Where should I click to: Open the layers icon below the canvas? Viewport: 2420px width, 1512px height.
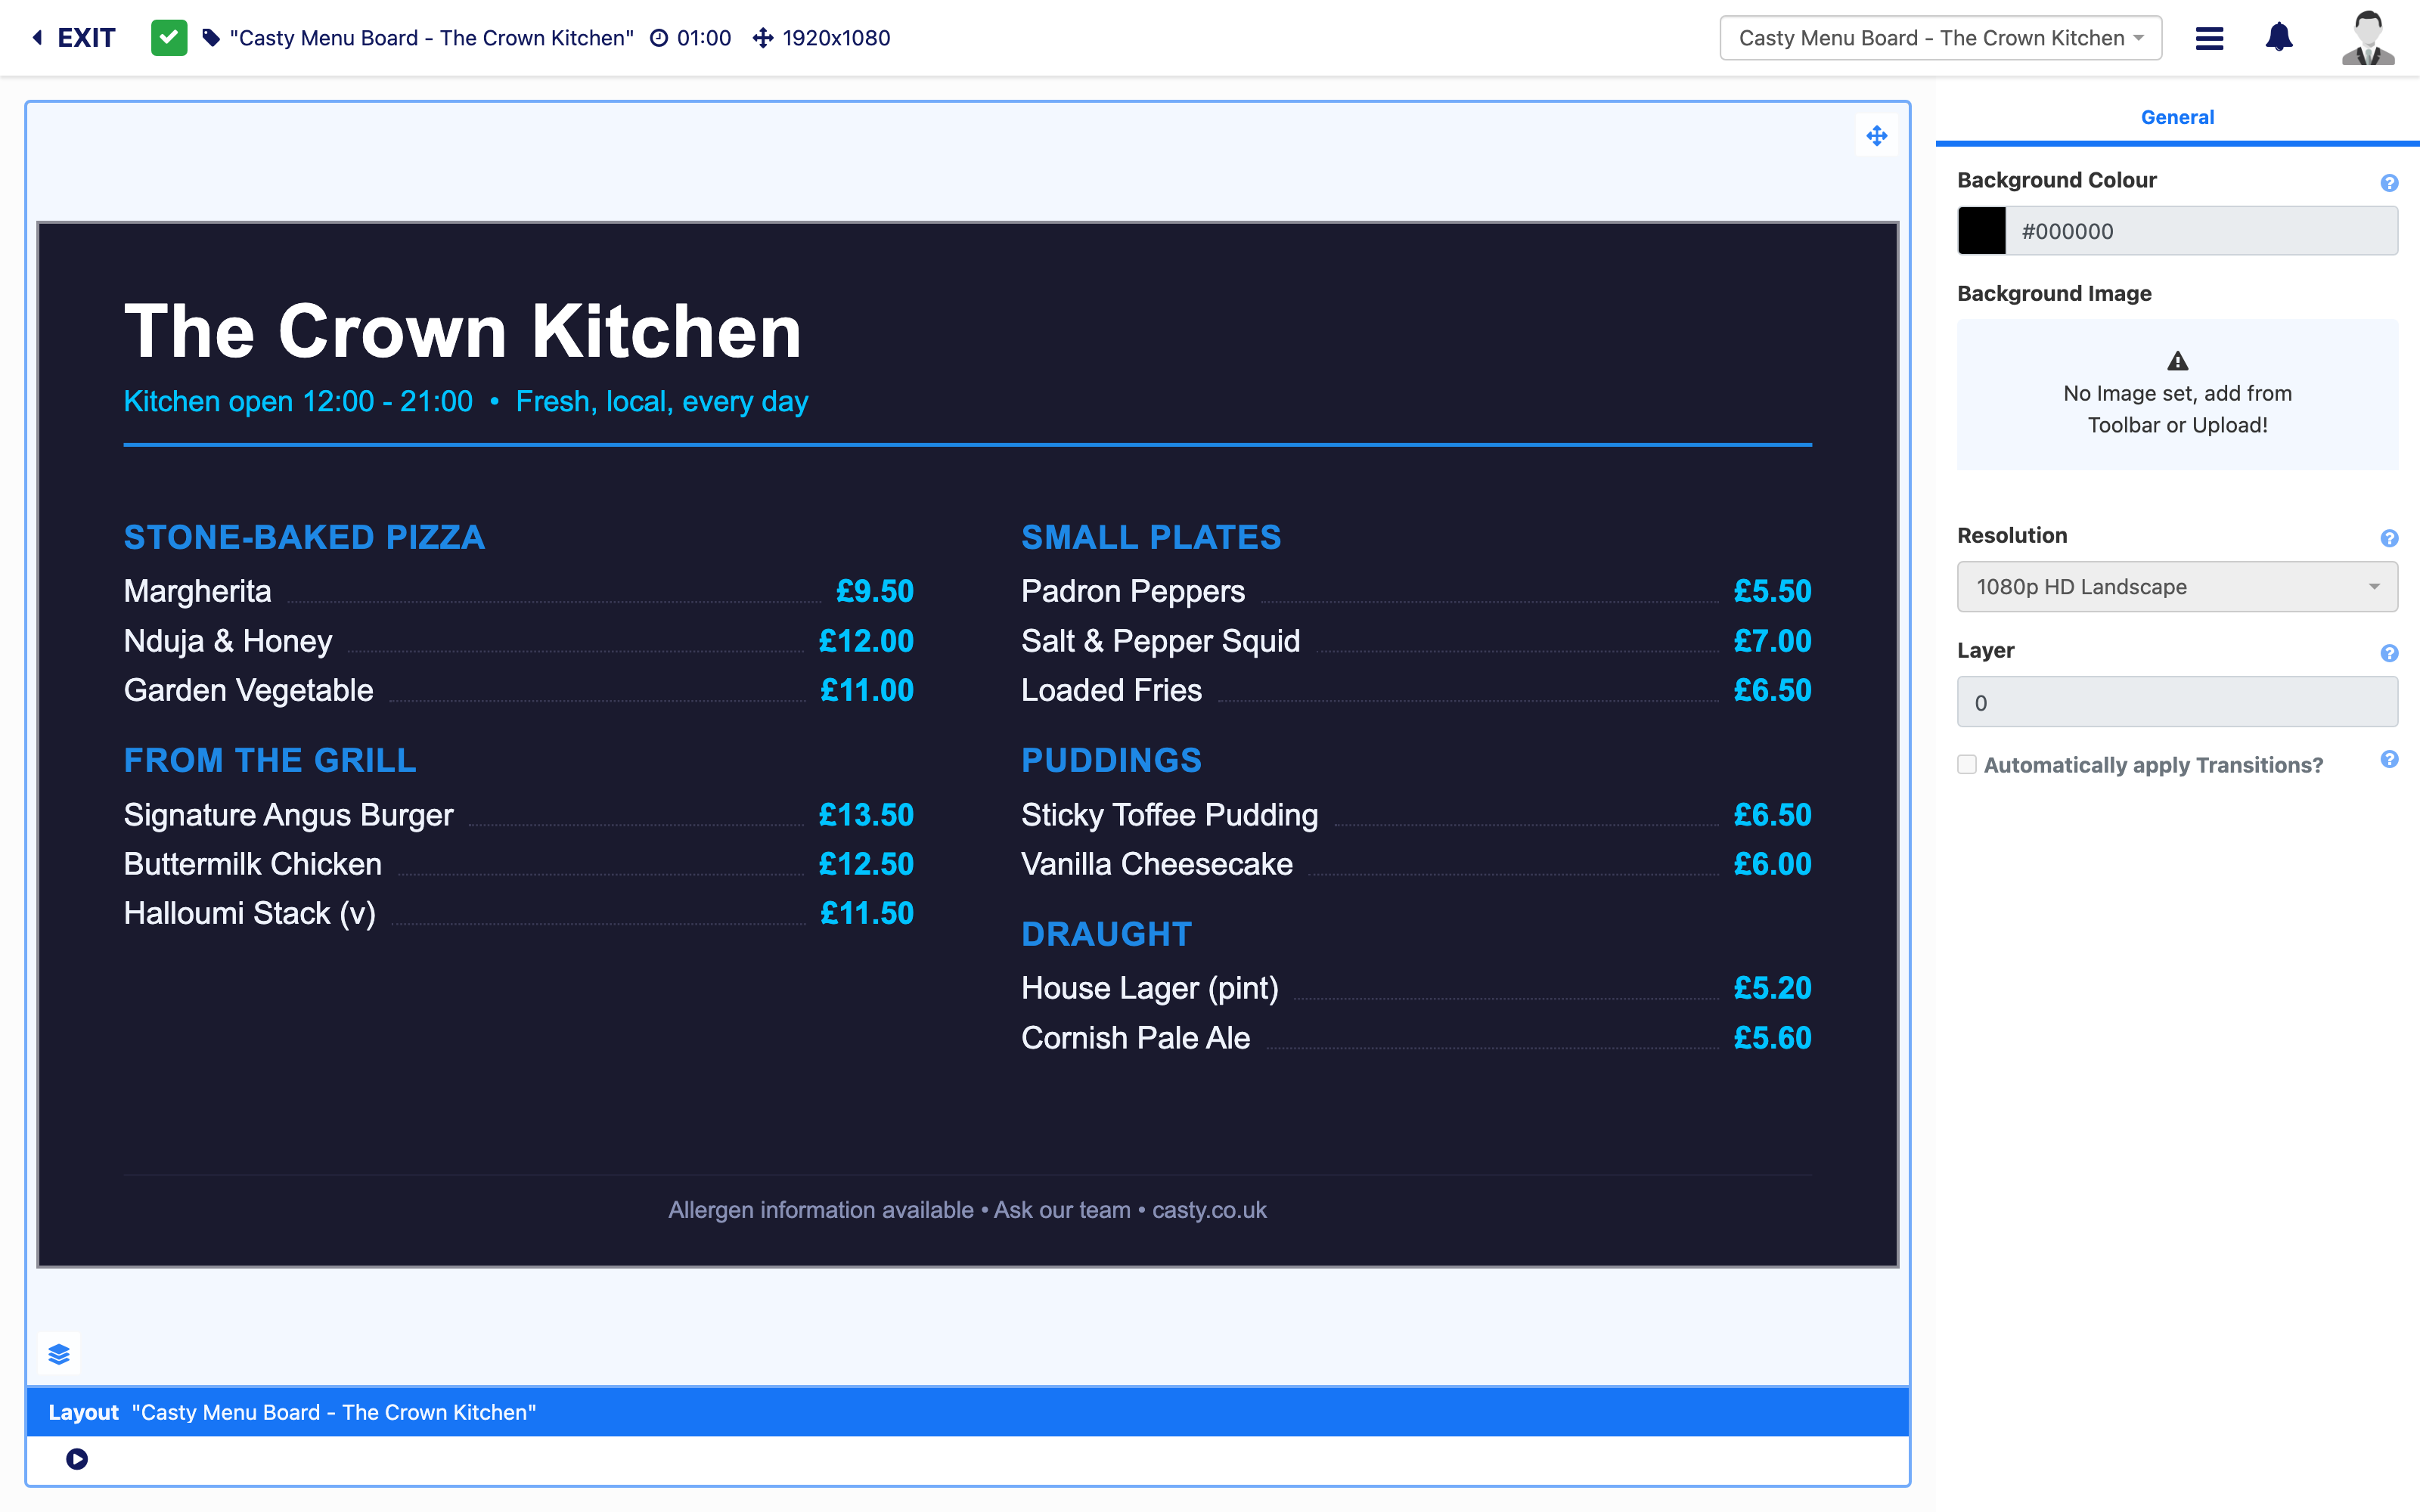pos(59,1354)
